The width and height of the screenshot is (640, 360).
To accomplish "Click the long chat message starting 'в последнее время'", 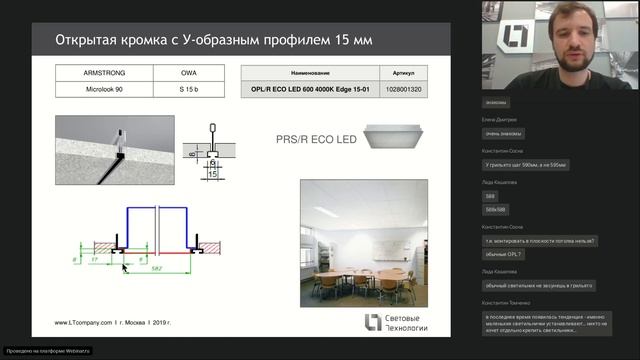I will coord(547,323).
